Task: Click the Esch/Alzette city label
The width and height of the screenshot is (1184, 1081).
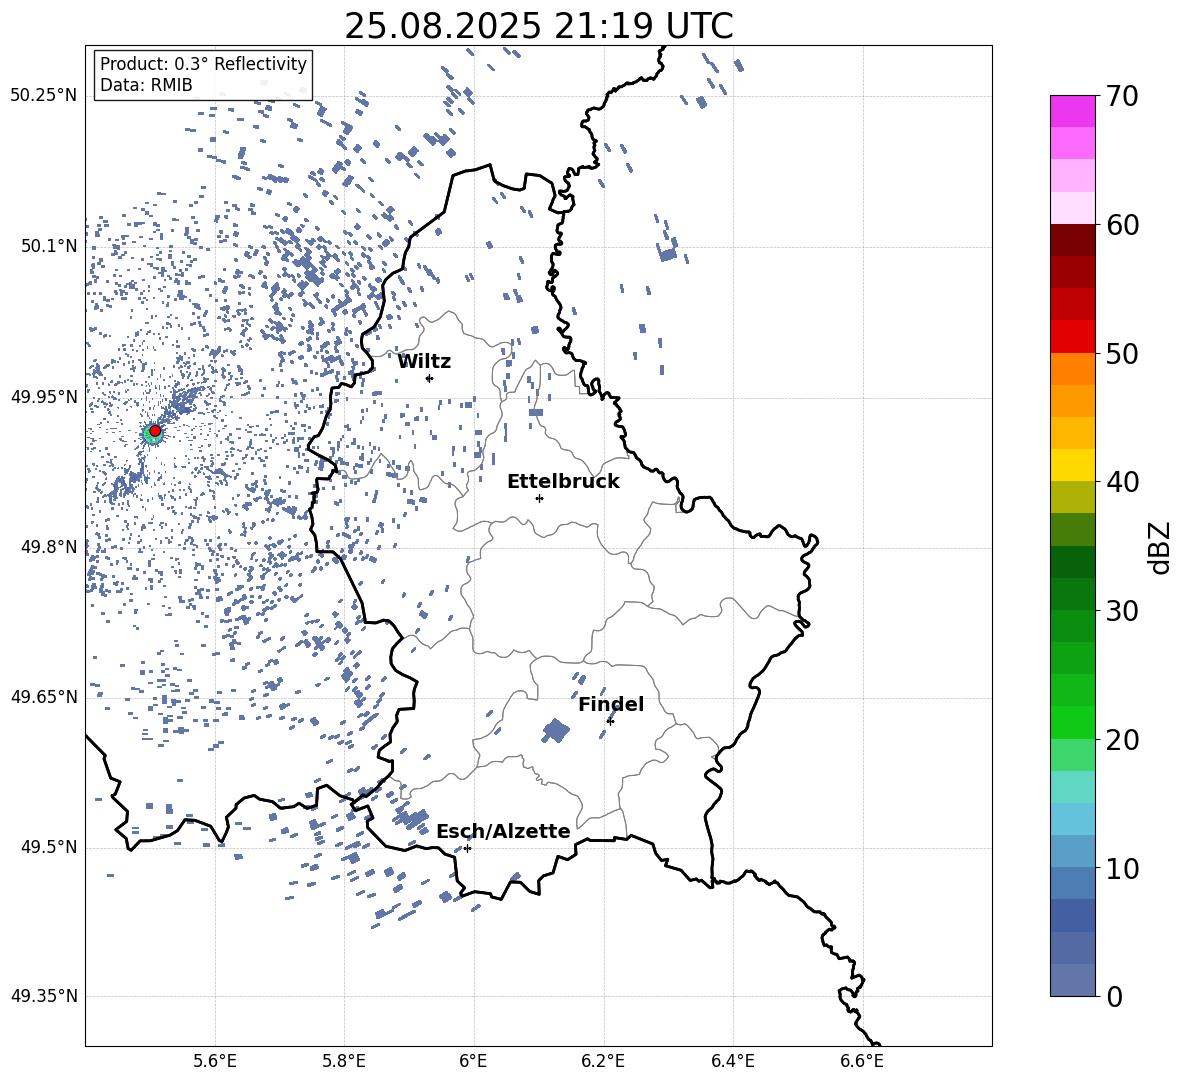Action: pyautogui.click(x=503, y=831)
